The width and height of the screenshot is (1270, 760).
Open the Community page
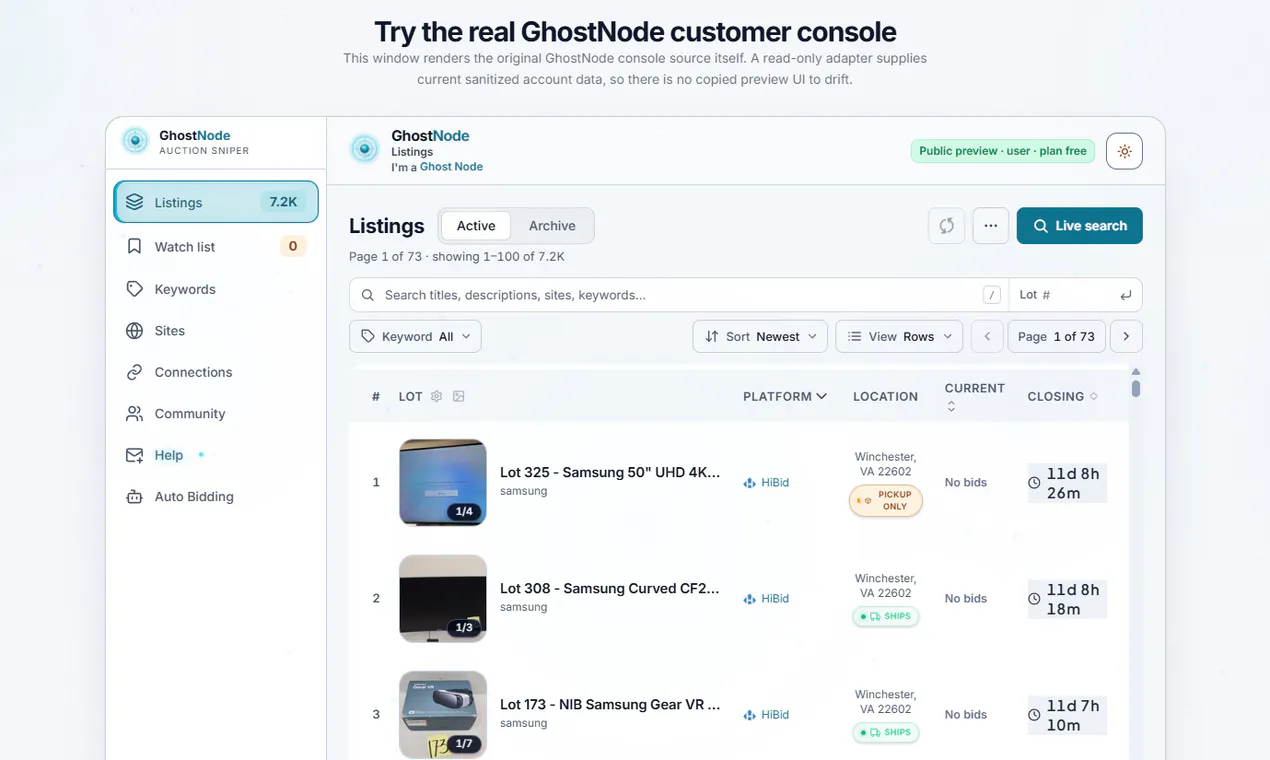[216, 413]
